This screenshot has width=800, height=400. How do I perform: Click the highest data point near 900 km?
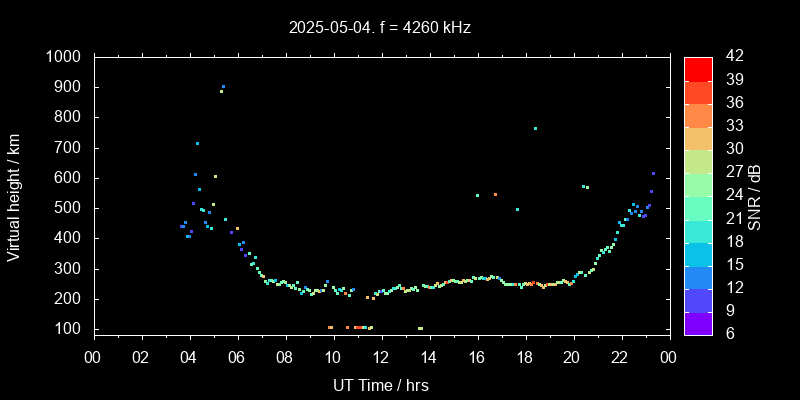pos(223,87)
